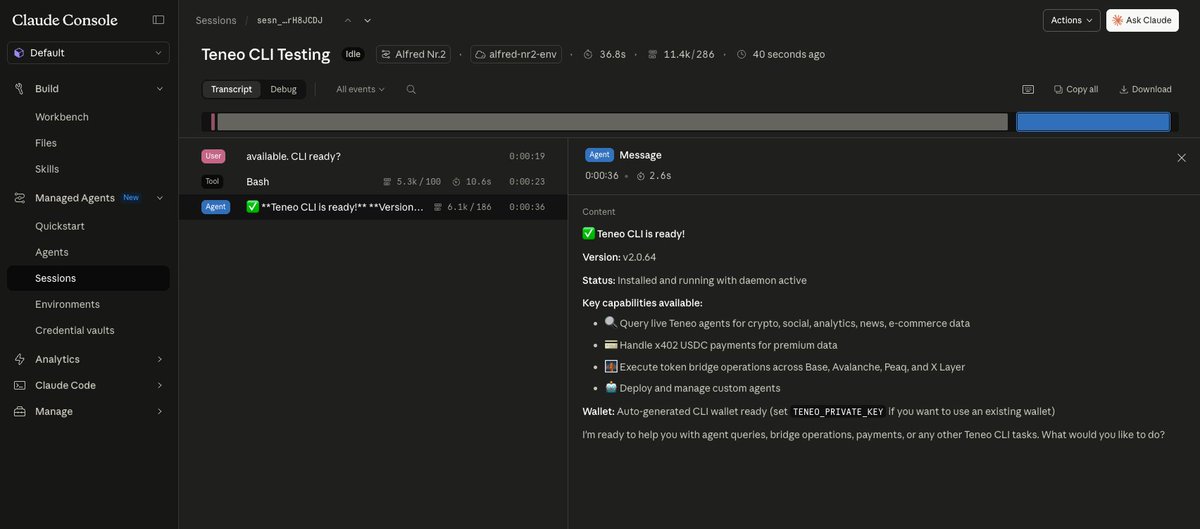Open Quickstart page
1200x529 pixels.
point(60,226)
